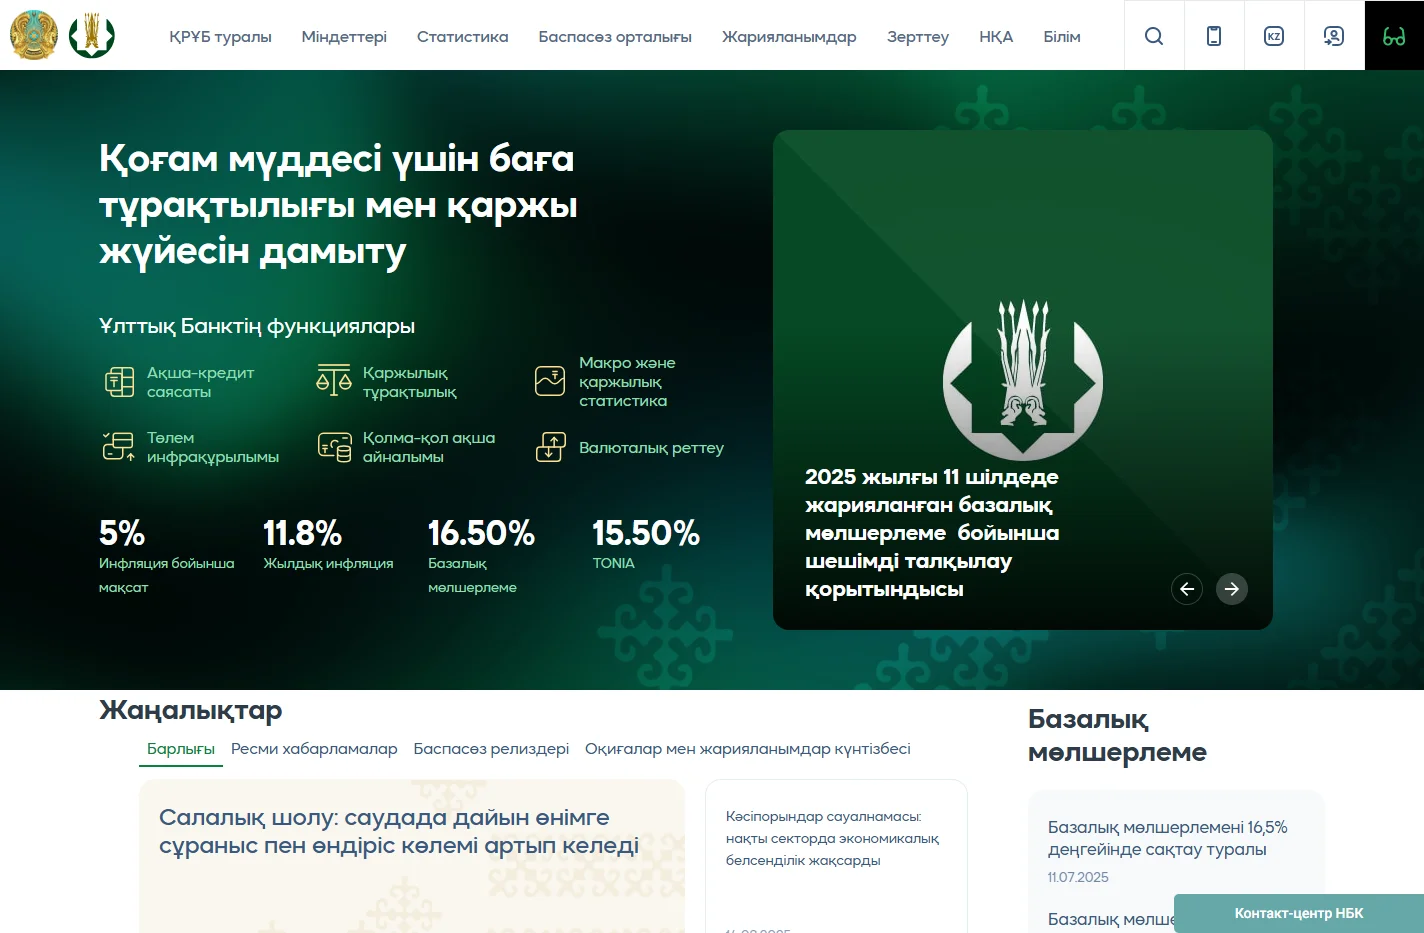
Task: Click the mobile phone icon in header
Action: click(x=1214, y=36)
